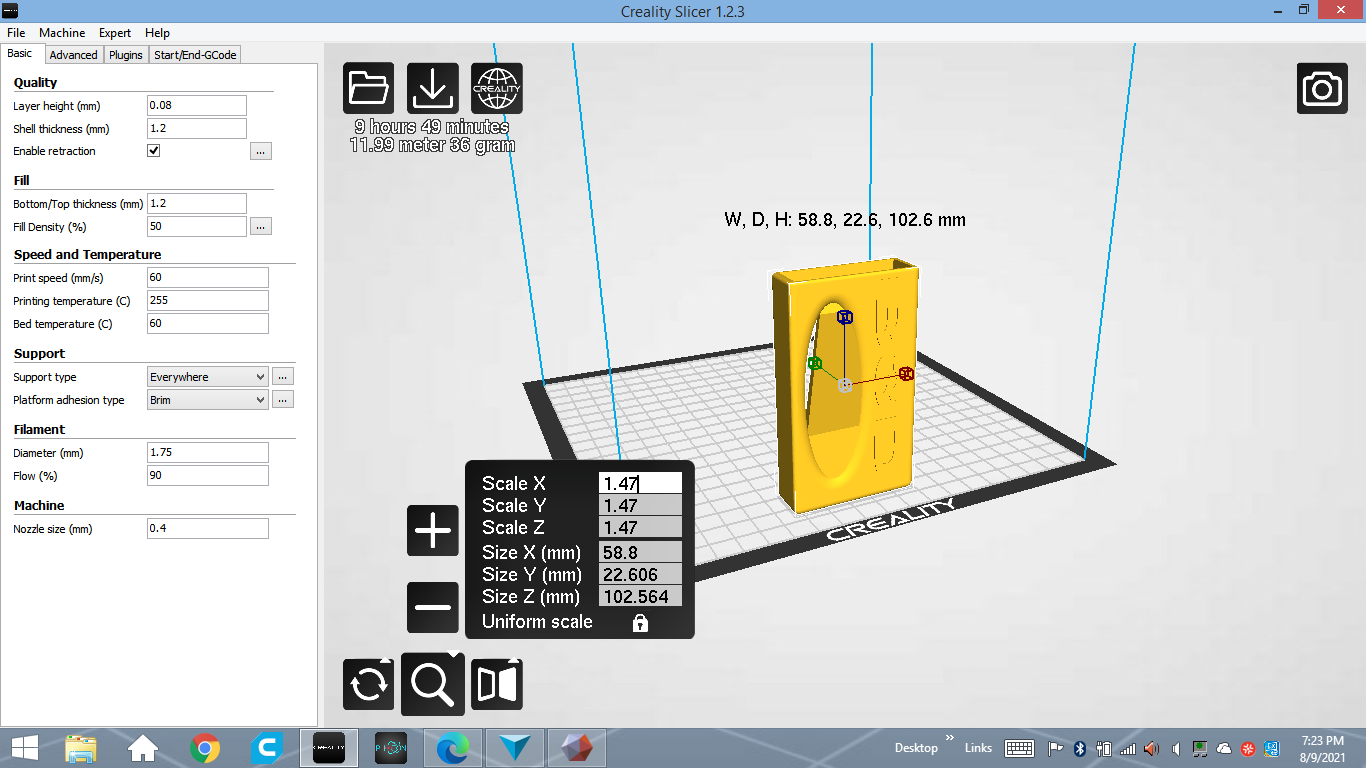Click the ellipsis button next to Platform adhesion type

point(283,400)
